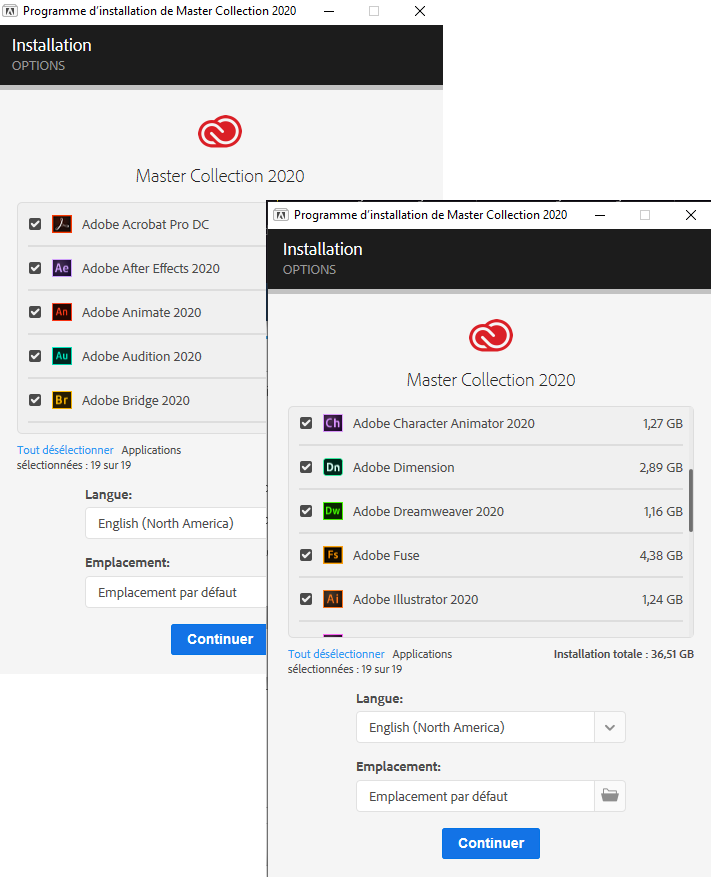The width and height of the screenshot is (711, 877).
Task: Uncheck Adobe Illustrator 2020
Action: [x=306, y=599]
